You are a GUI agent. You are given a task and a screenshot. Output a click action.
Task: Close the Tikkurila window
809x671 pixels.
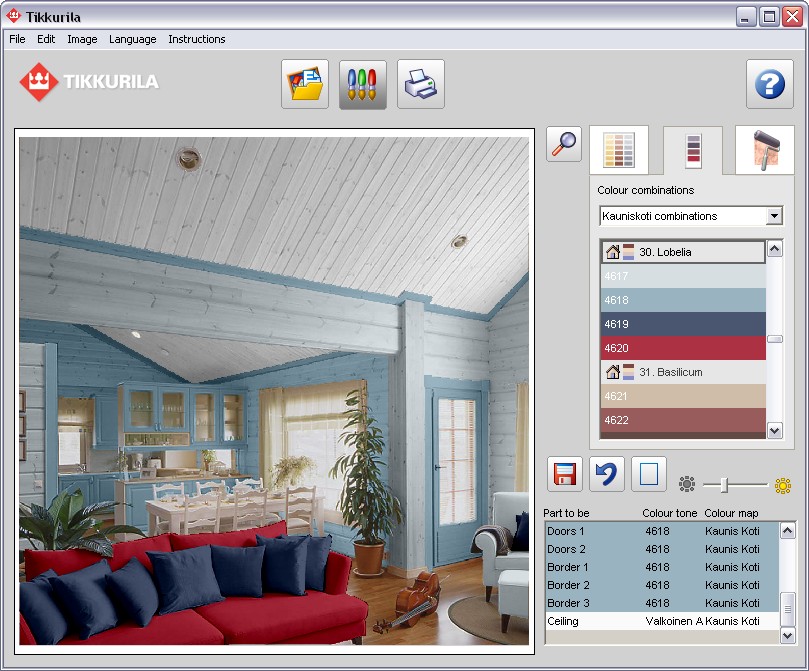[792, 17]
